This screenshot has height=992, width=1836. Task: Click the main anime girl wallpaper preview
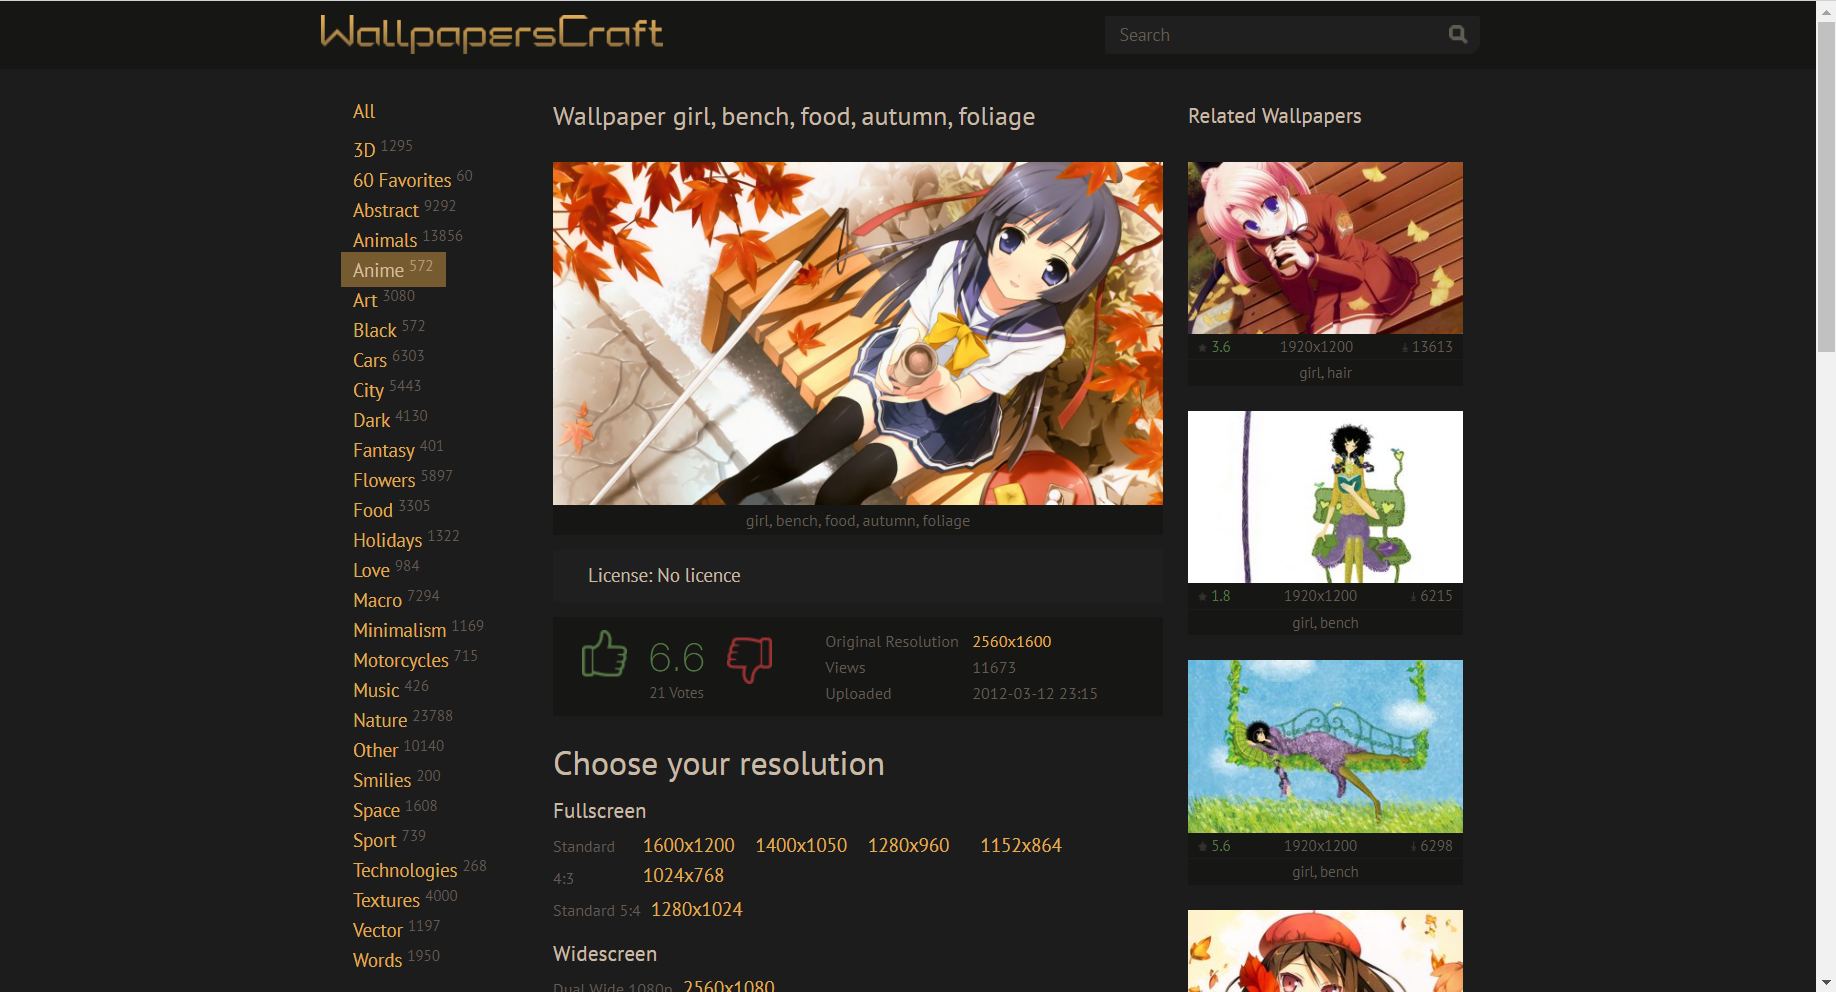tap(858, 333)
